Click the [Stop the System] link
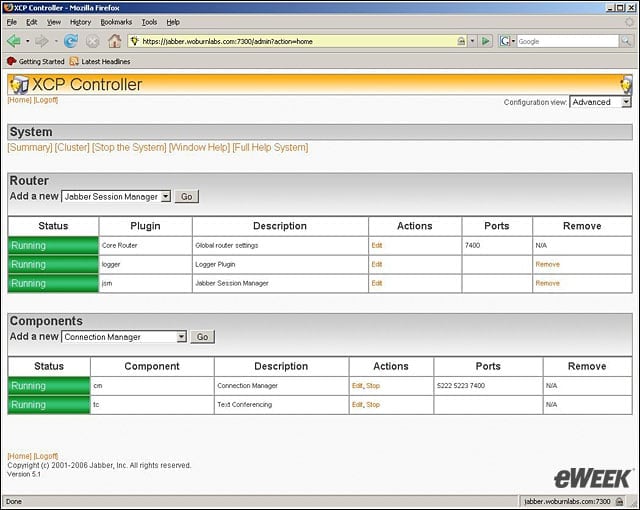640x510 pixels. tap(129, 147)
